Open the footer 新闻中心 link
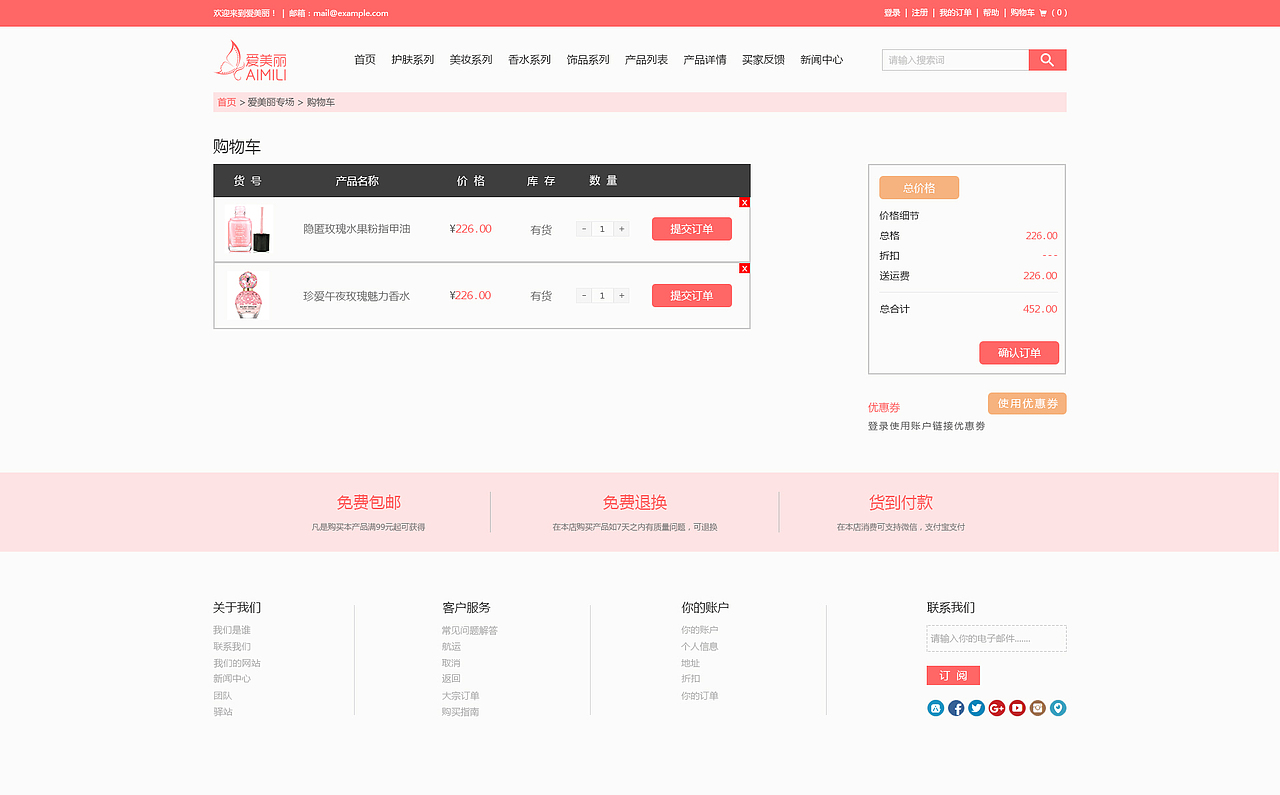 [x=232, y=679]
